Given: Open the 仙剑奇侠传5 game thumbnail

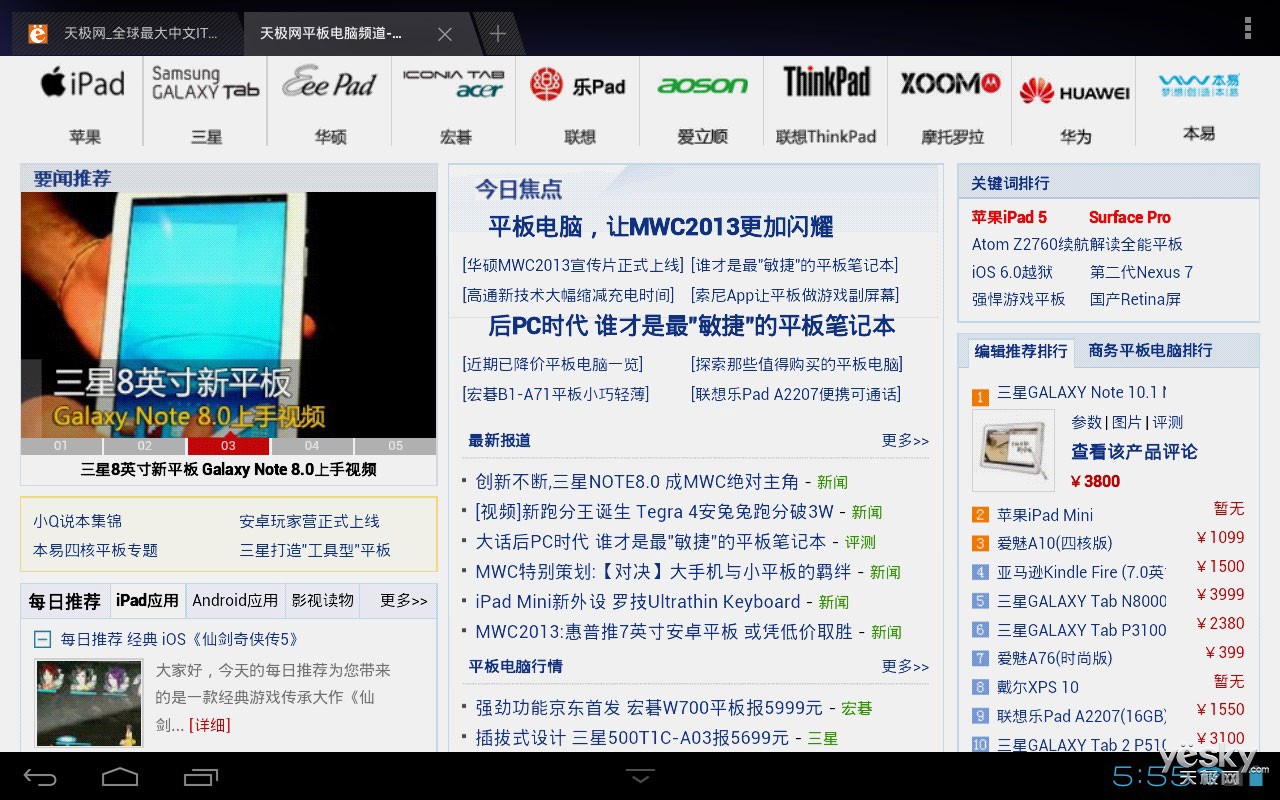Looking at the screenshot, I should point(89,703).
